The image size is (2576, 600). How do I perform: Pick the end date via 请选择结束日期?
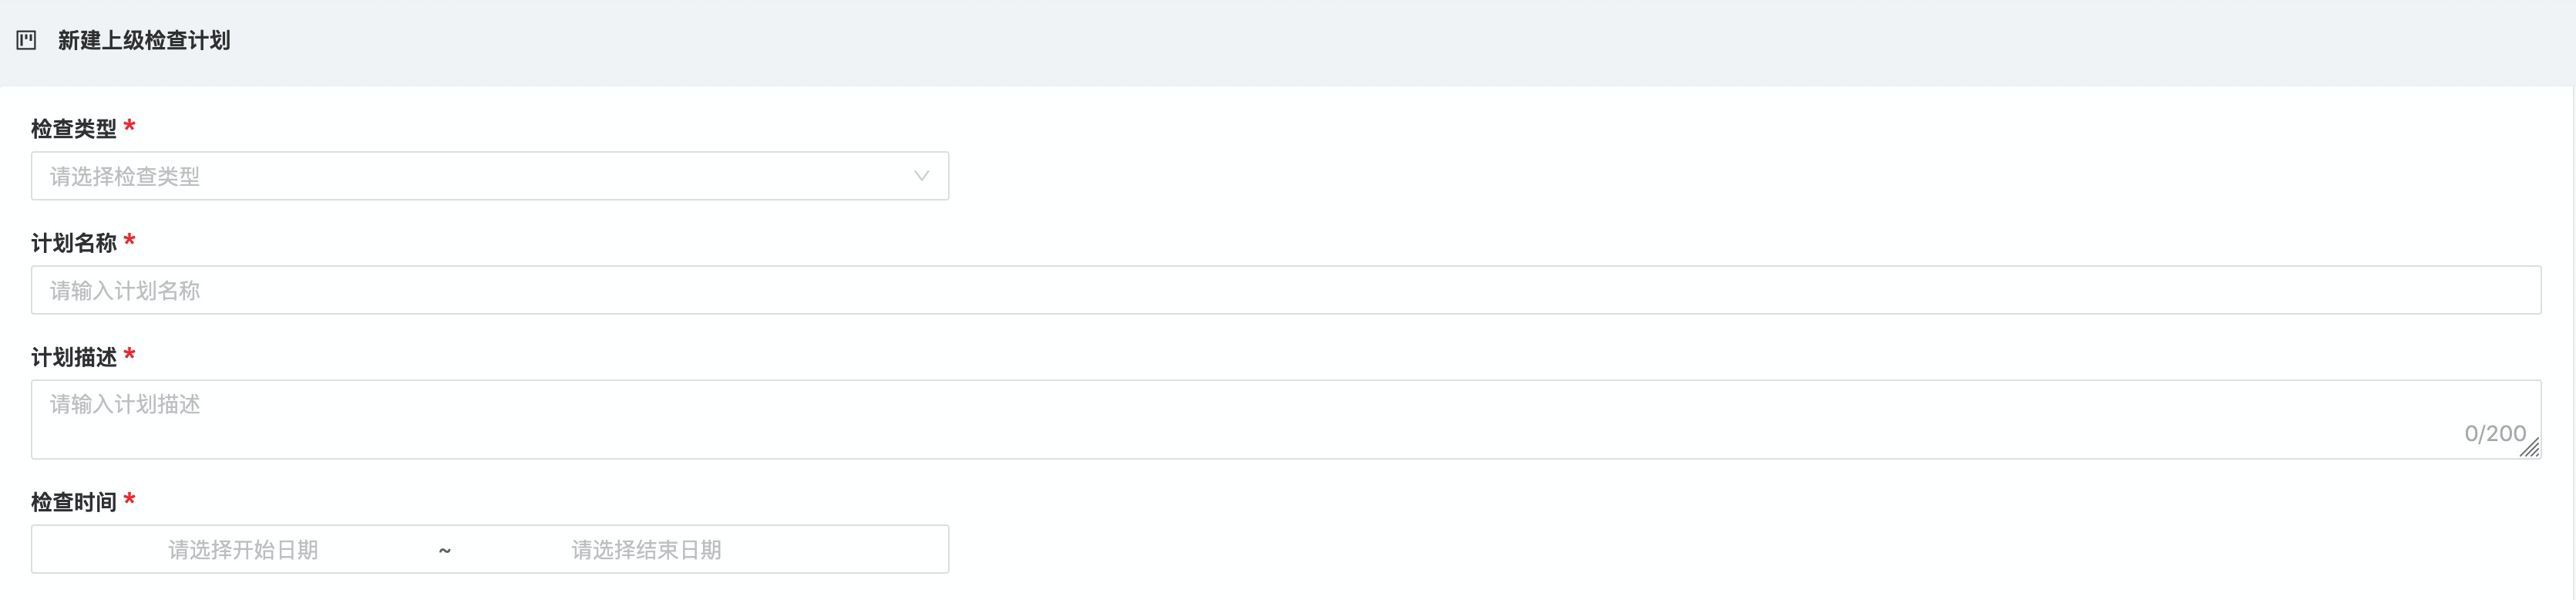click(x=646, y=550)
